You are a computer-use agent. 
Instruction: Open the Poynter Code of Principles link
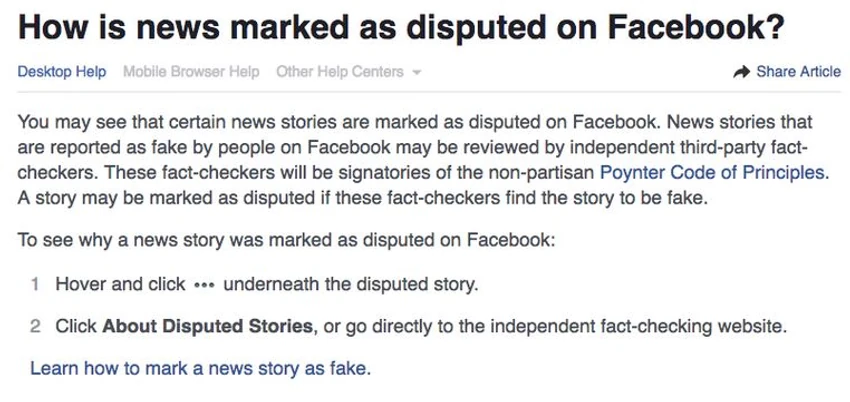click(x=714, y=173)
